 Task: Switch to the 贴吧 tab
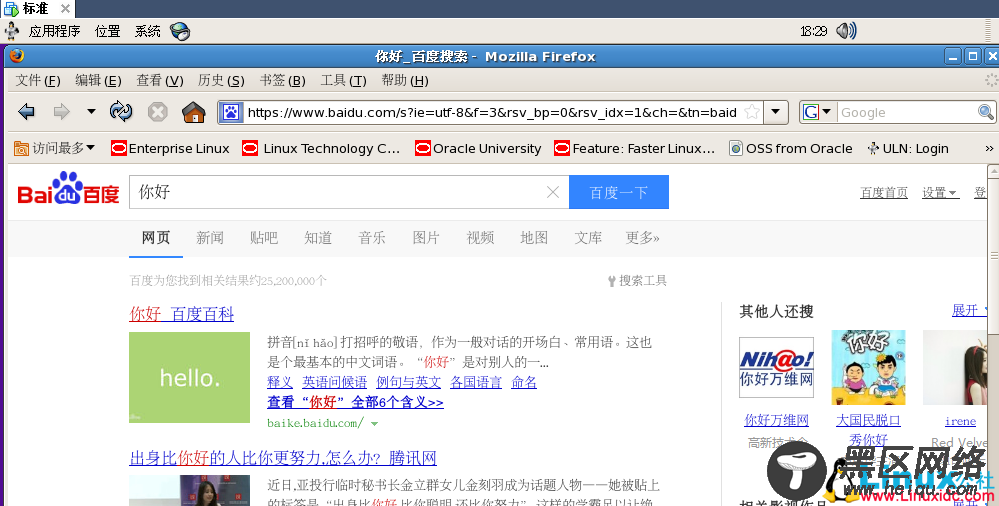point(264,238)
